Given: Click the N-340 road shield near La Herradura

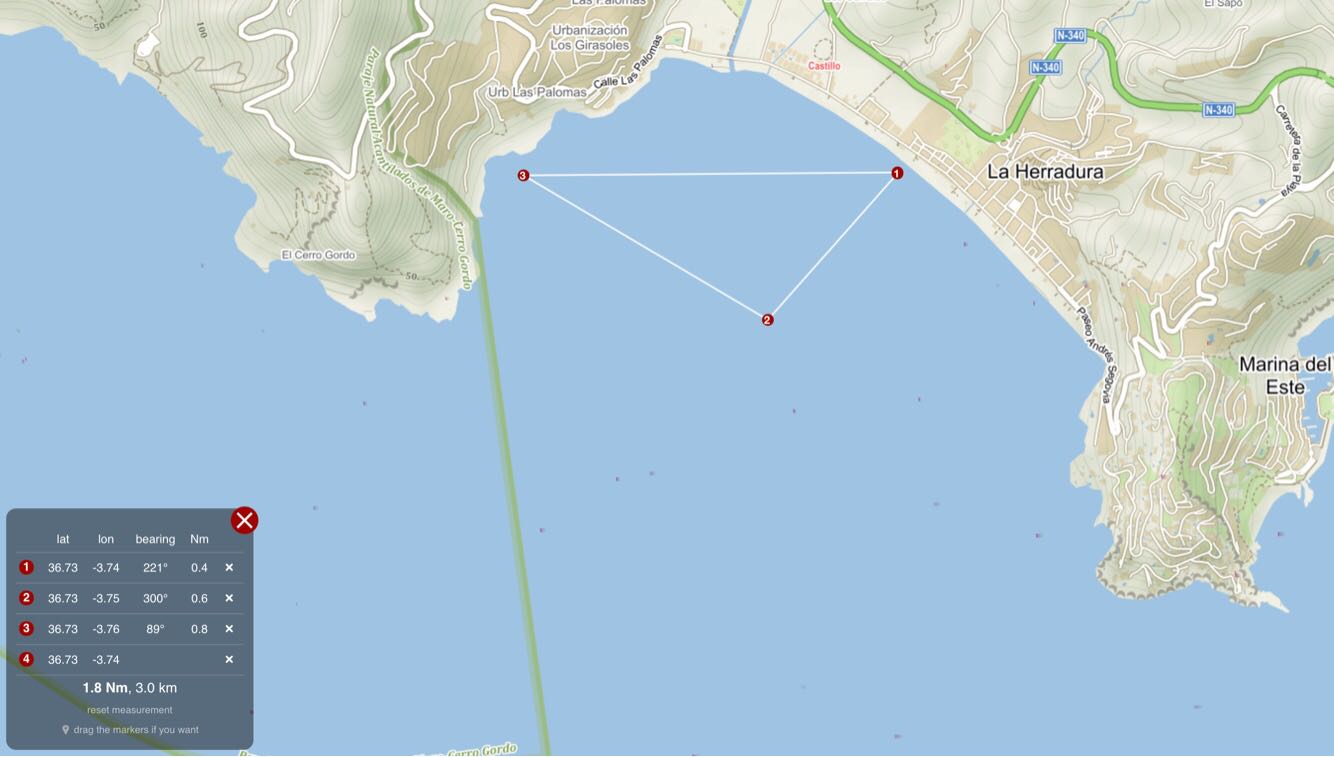Looking at the screenshot, I should pyautogui.click(x=1045, y=68).
